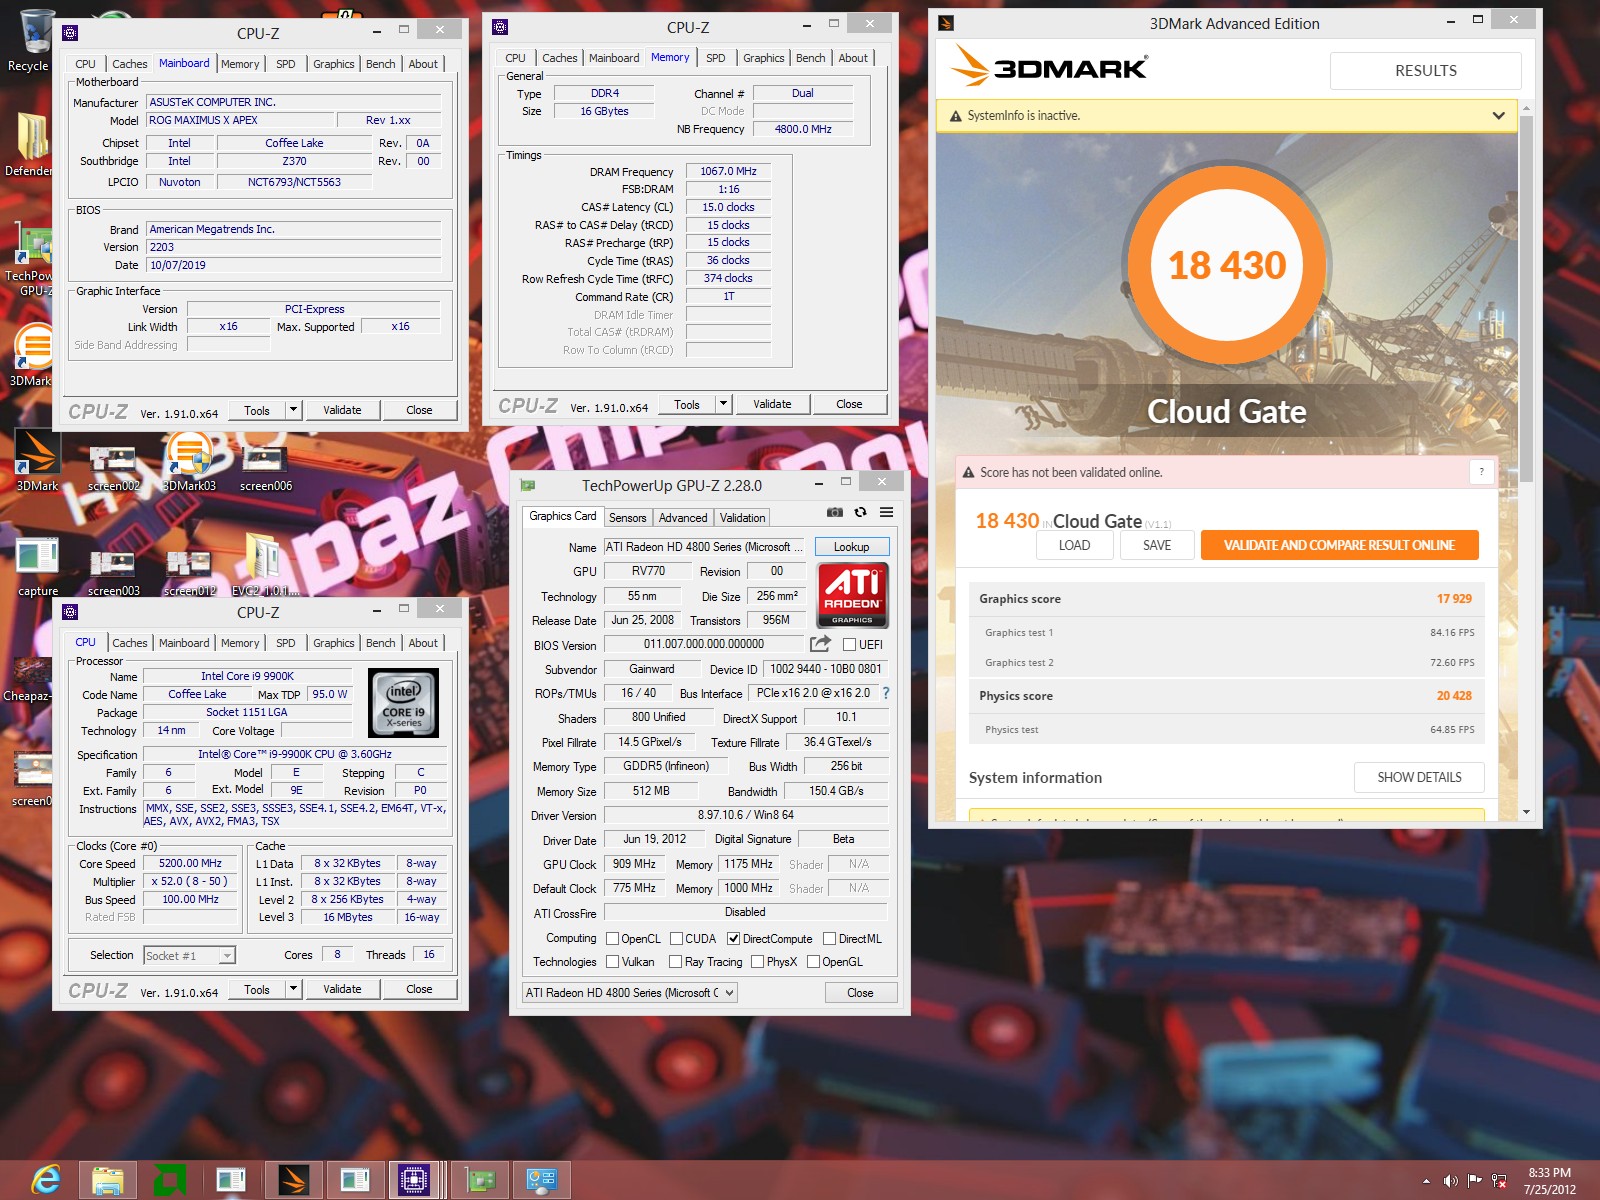
Task: Take a GPU-Z screenshot with camera icon
Action: pos(834,512)
